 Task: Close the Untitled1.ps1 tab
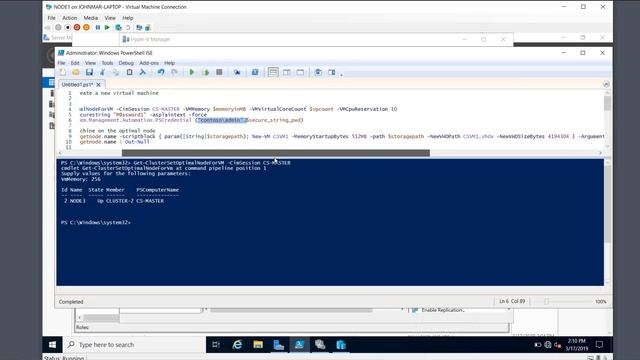point(98,84)
